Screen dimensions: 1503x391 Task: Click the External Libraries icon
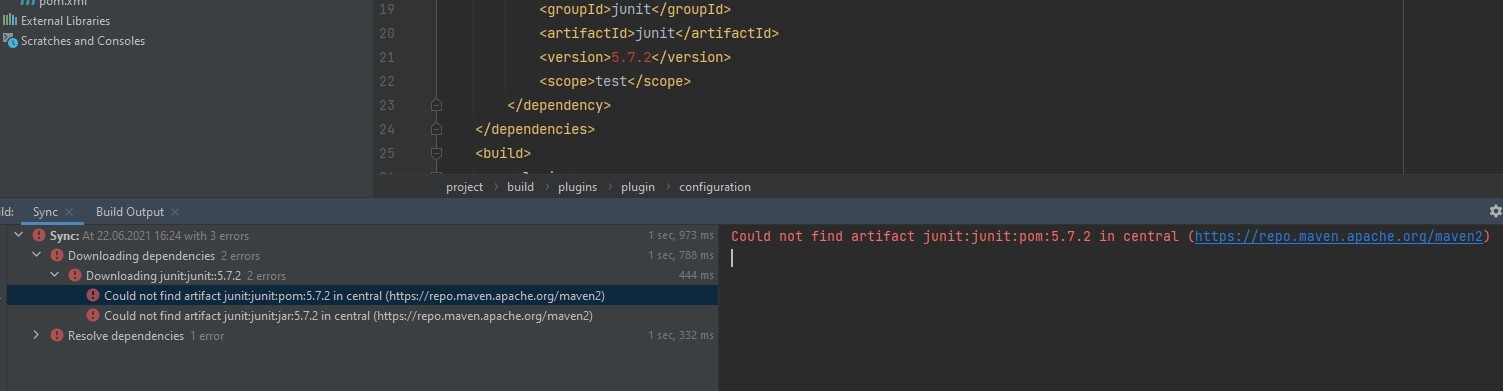point(10,20)
